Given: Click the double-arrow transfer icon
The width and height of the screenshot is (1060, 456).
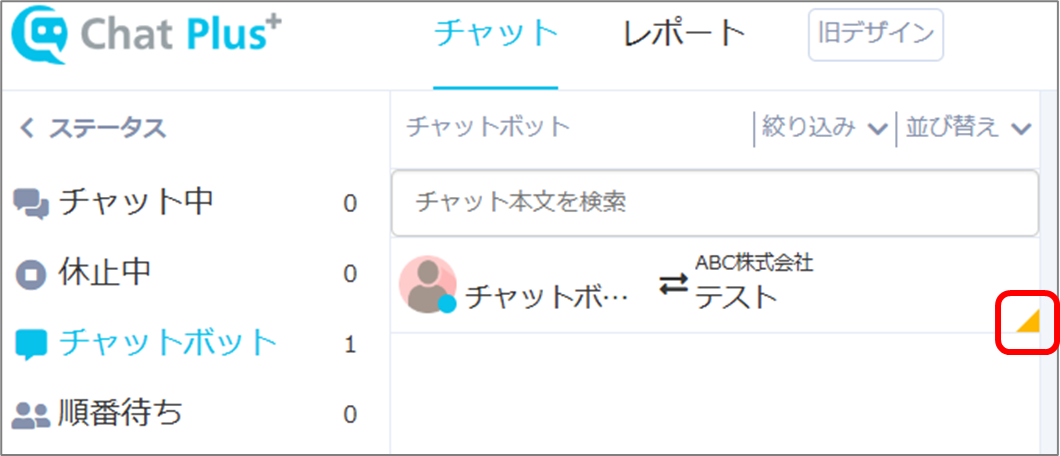Looking at the screenshot, I should (x=673, y=284).
